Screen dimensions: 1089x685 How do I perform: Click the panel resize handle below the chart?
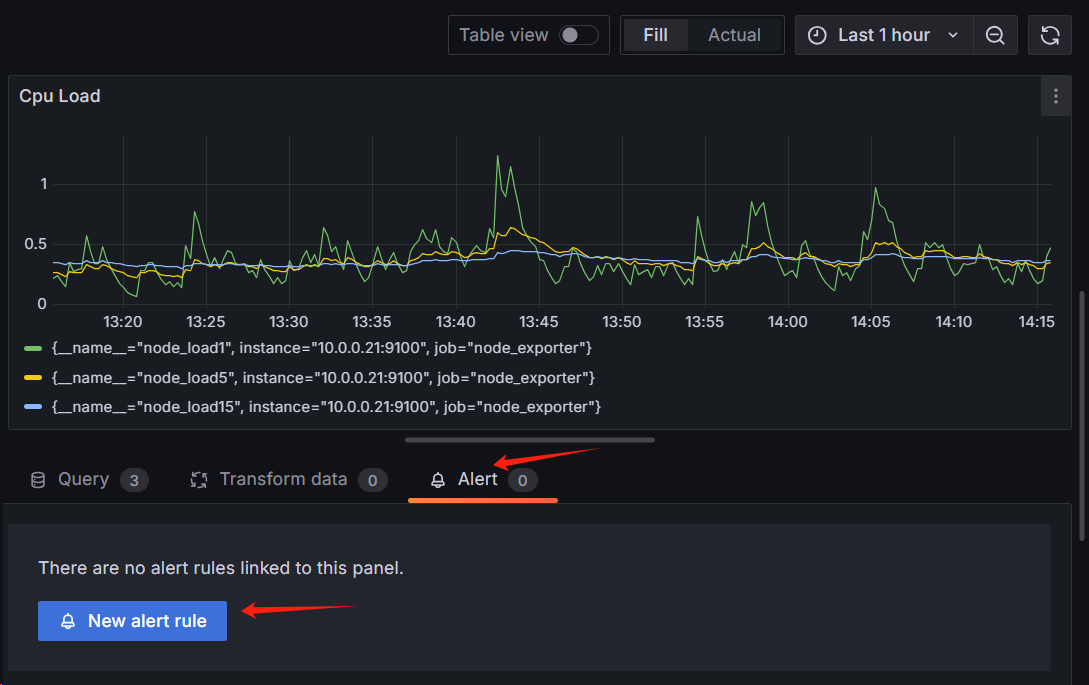[530, 439]
